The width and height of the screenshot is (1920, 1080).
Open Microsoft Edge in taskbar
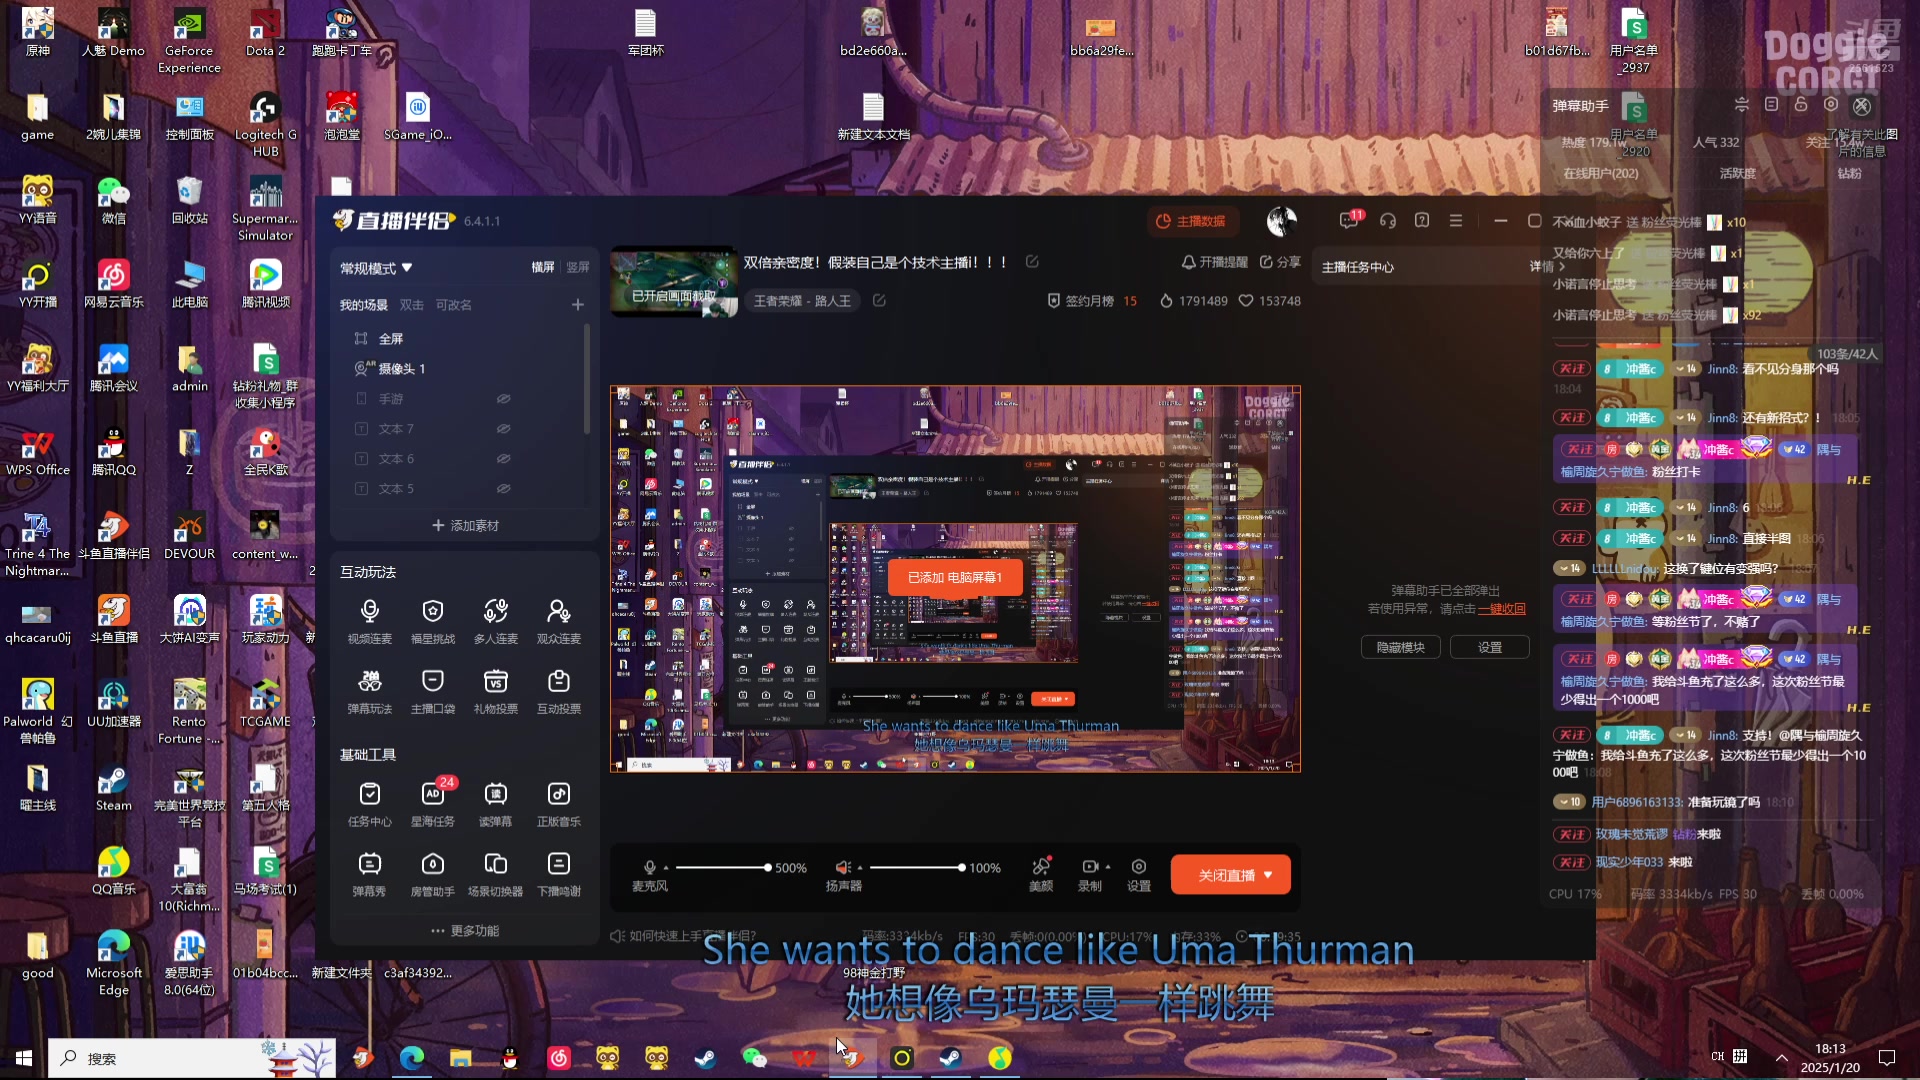(x=411, y=1058)
